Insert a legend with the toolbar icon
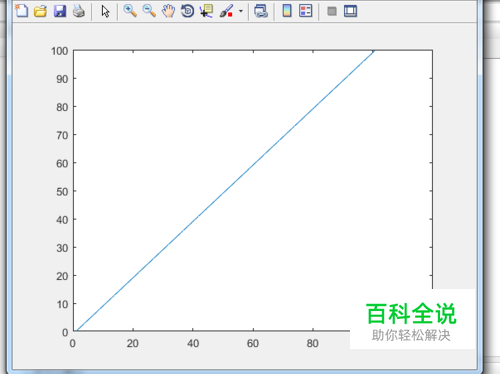The width and height of the screenshot is (500, 374). pyautogui.click(x=306, y=11)
